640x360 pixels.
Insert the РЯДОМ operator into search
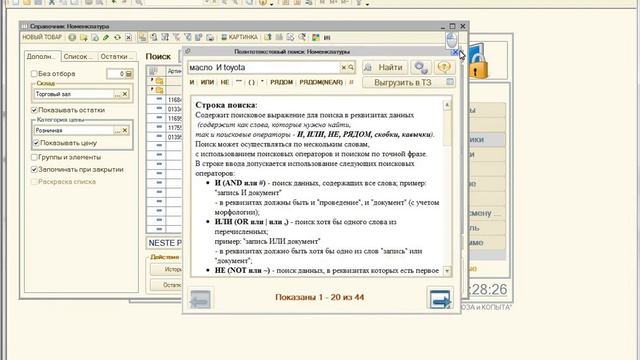[x=282, y=82]
